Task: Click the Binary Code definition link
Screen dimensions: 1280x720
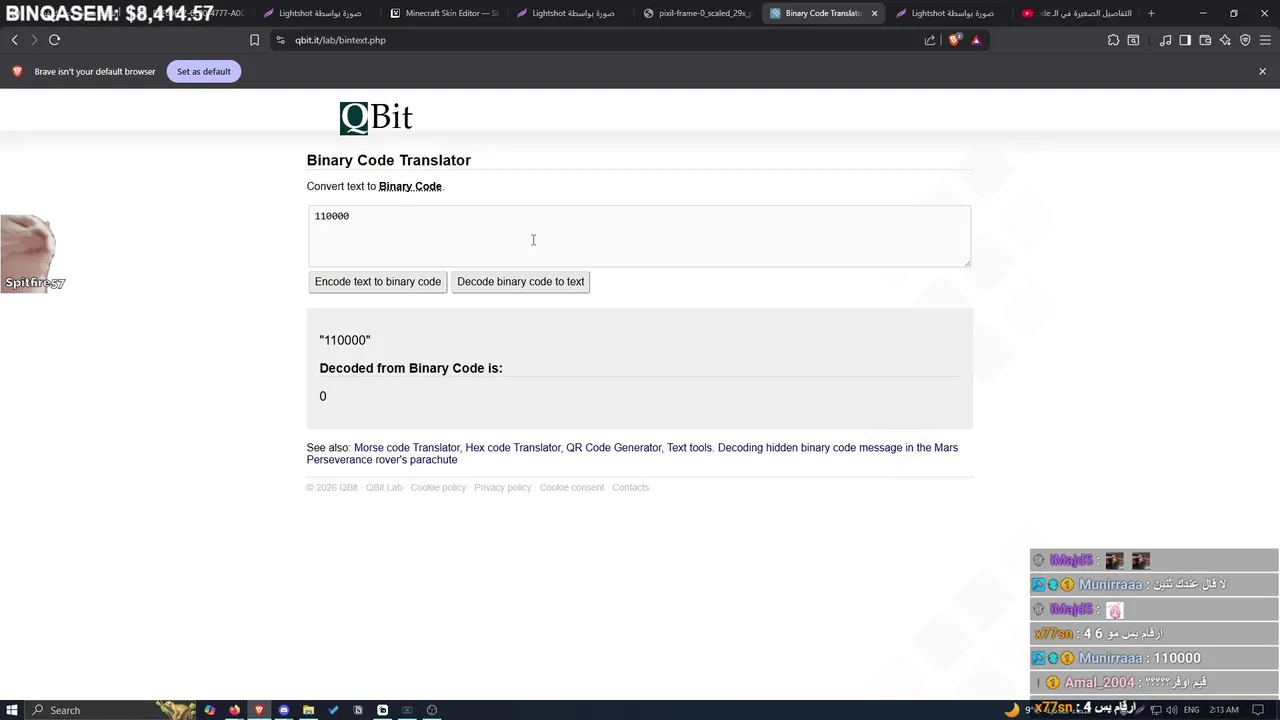Action: 410,186
